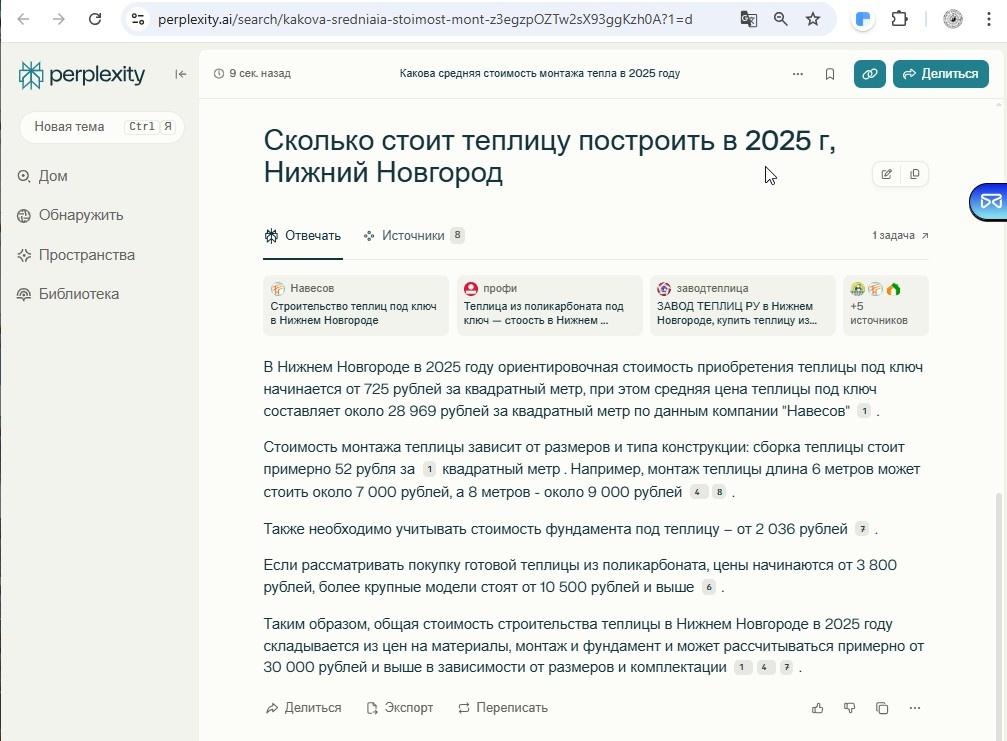Click citation 8 after 9 000 рублей
The width and height of the screenshot is (1007, 741).
719,493
